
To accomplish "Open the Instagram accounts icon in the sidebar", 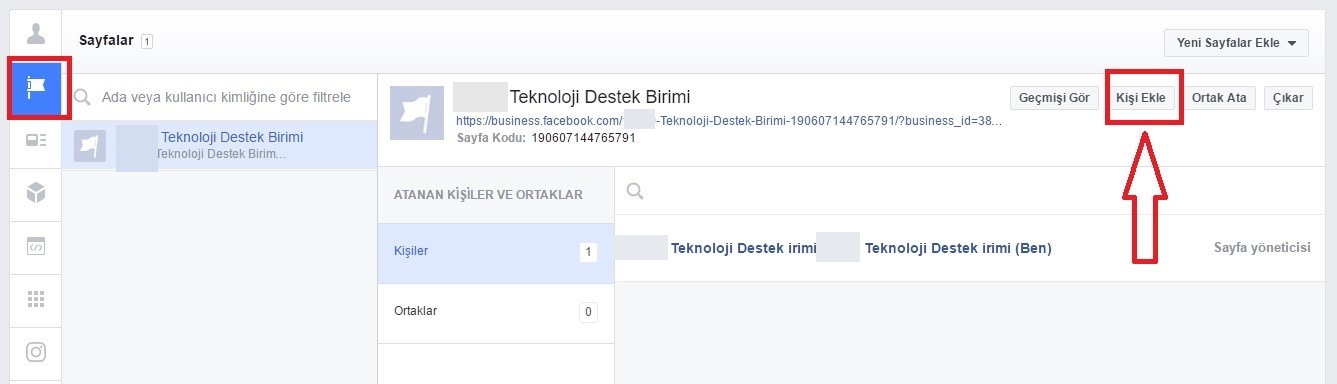I will pos(36,351).
